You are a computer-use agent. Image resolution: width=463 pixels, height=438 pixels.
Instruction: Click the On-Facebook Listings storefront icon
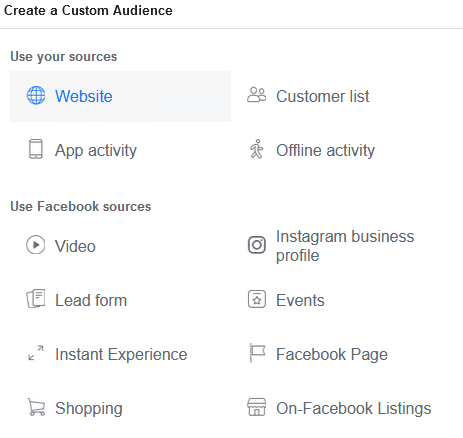[257, 407]
